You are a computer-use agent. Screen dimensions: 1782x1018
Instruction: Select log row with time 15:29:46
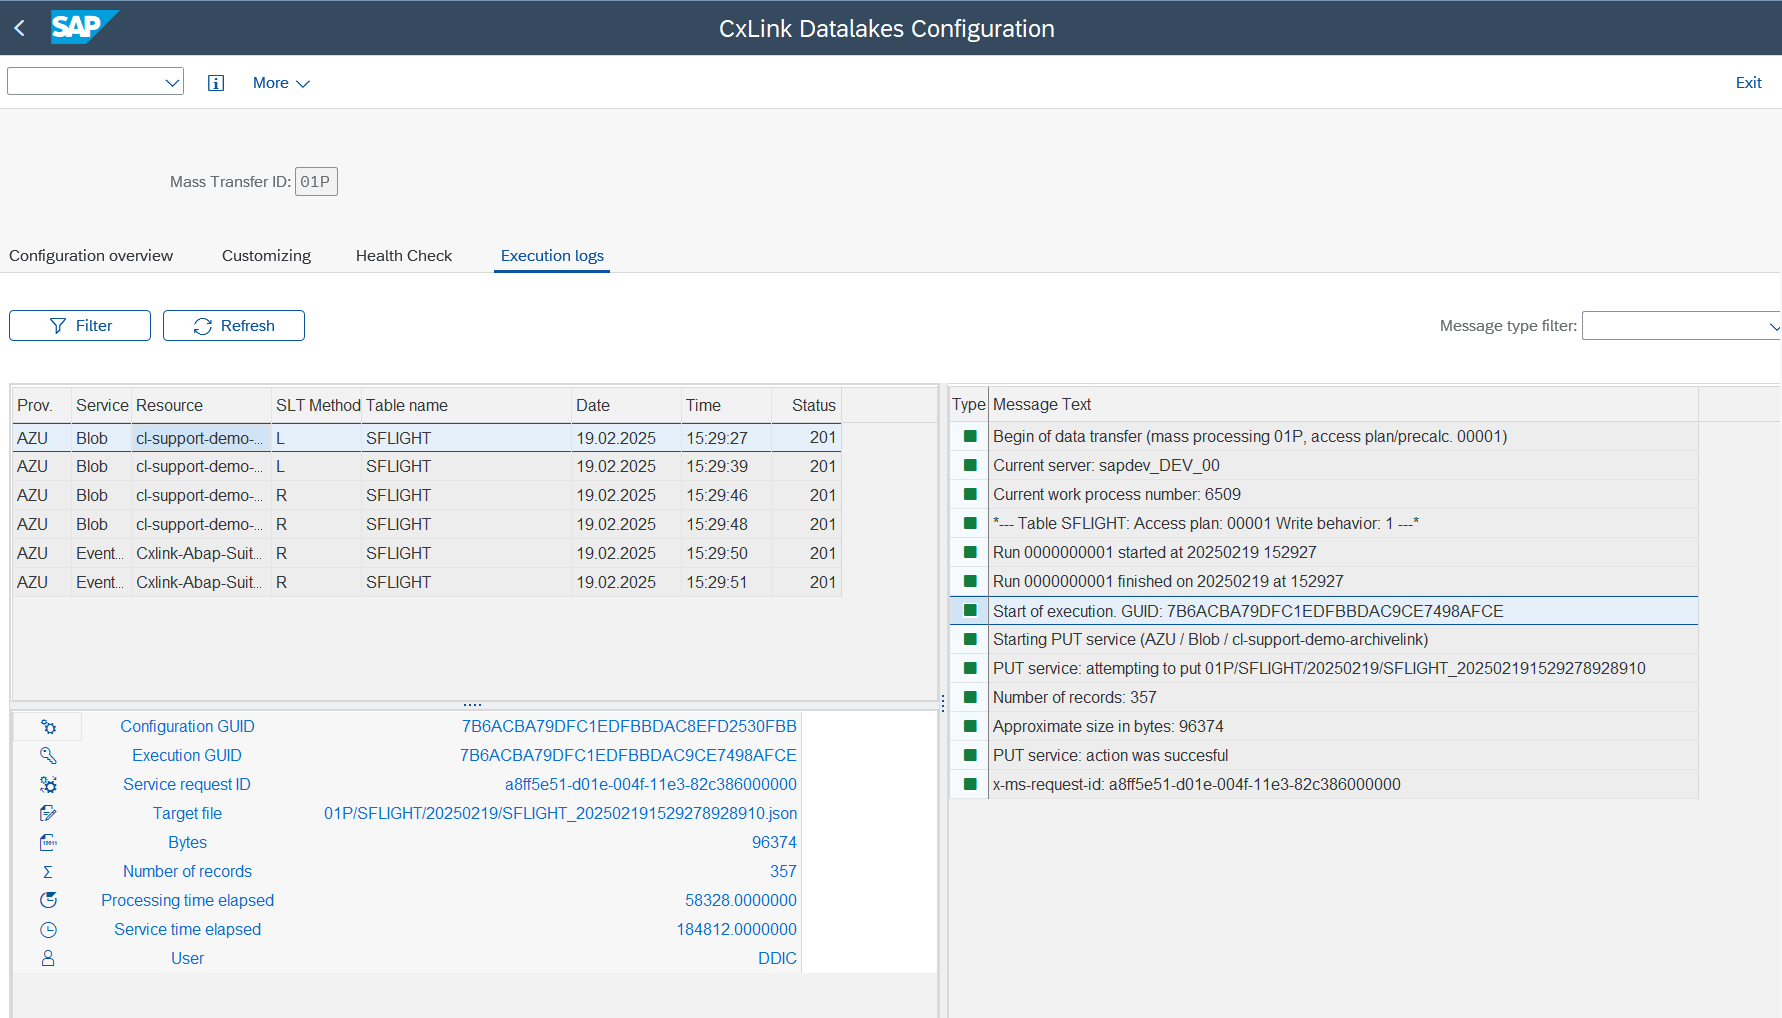point(427,496)
